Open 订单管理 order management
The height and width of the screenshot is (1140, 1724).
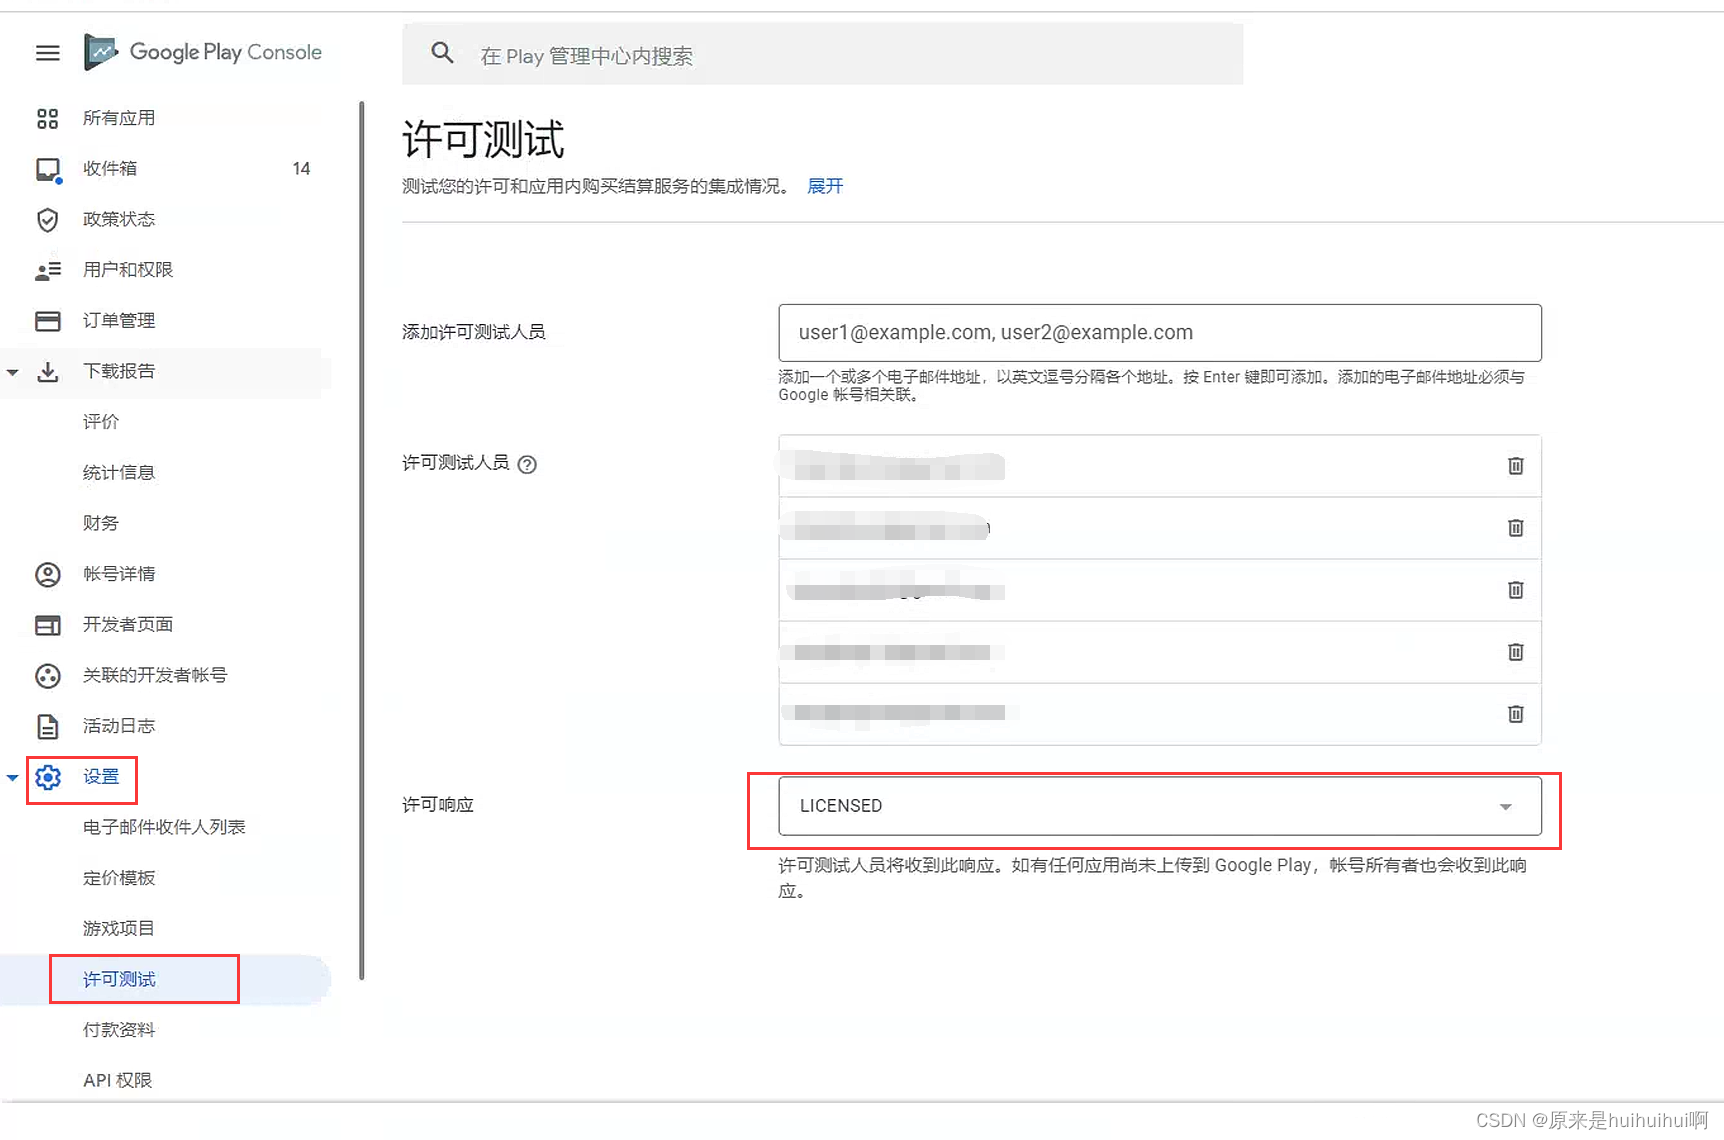pyautogui.click(x=118, y=320)
